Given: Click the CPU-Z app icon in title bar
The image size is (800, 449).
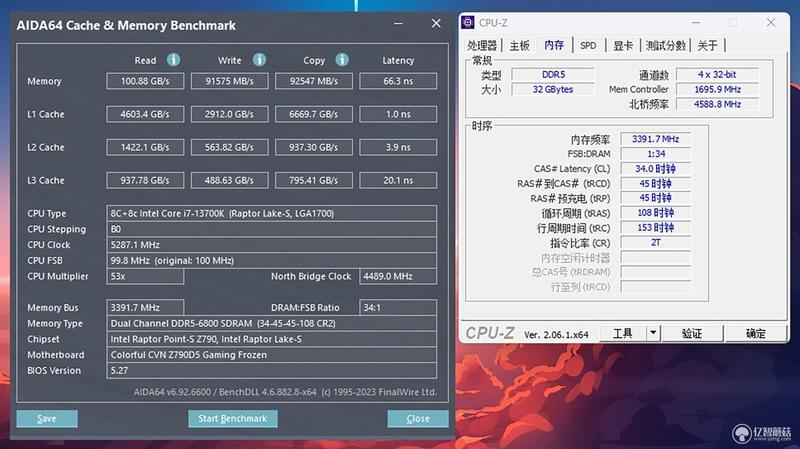Looking at the screenshot, I should tap(468, 22).
